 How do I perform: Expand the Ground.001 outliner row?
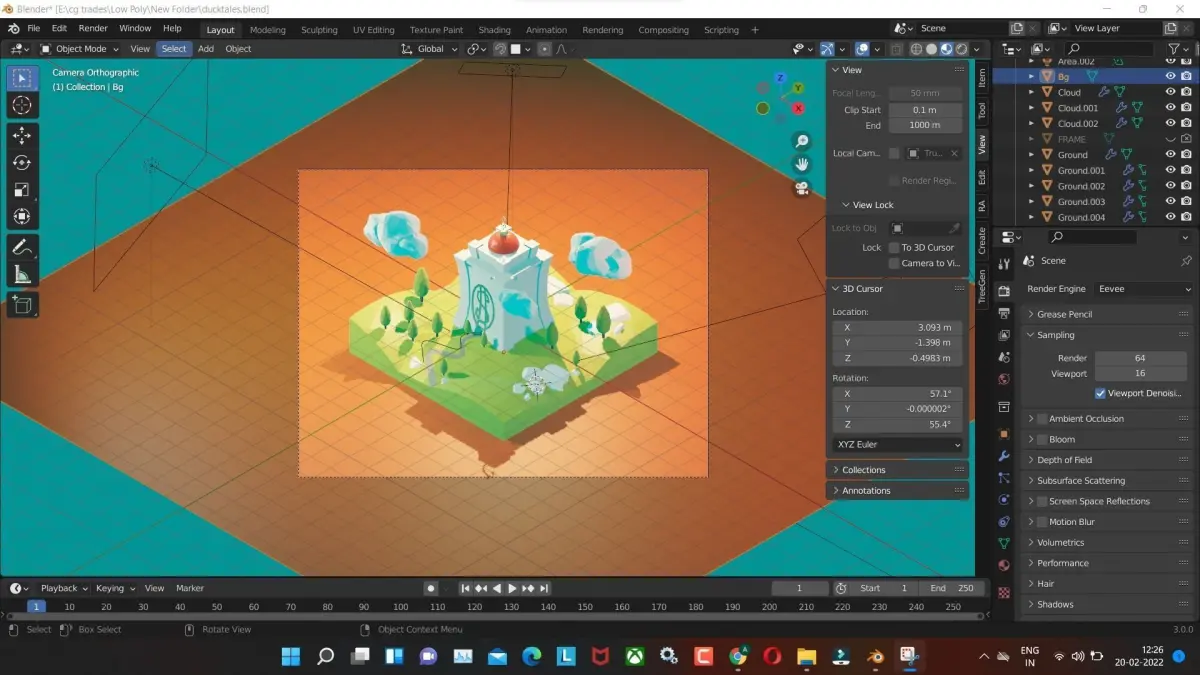[1033, 171]
